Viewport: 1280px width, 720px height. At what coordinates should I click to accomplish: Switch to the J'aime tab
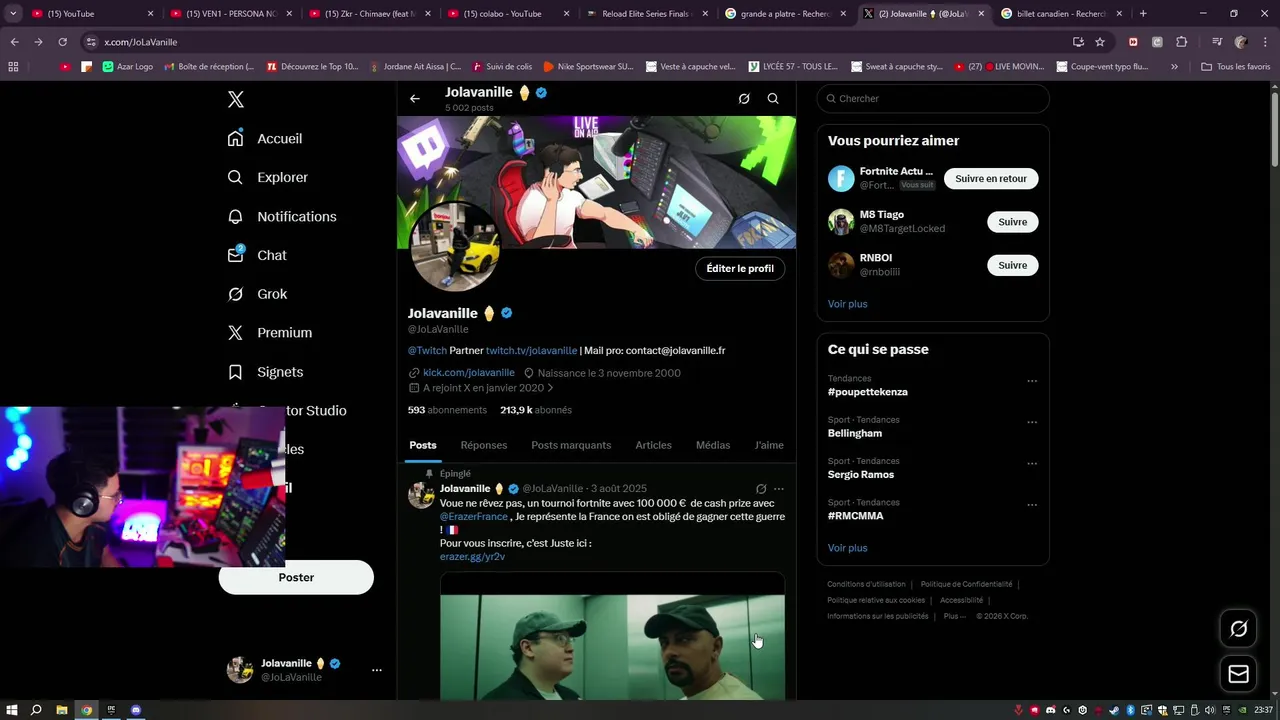pos(769,445)
